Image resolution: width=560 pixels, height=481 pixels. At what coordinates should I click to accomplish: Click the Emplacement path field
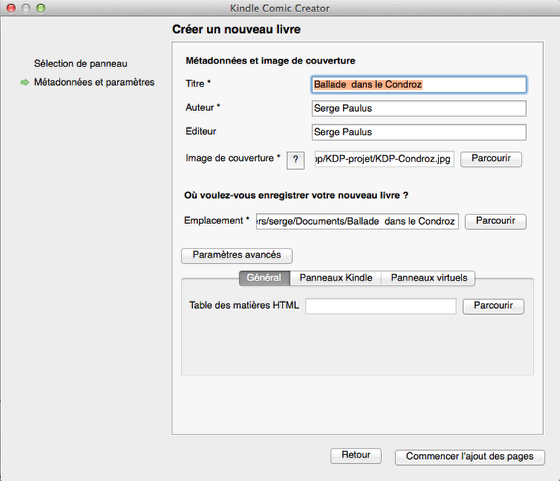point(357,221)
